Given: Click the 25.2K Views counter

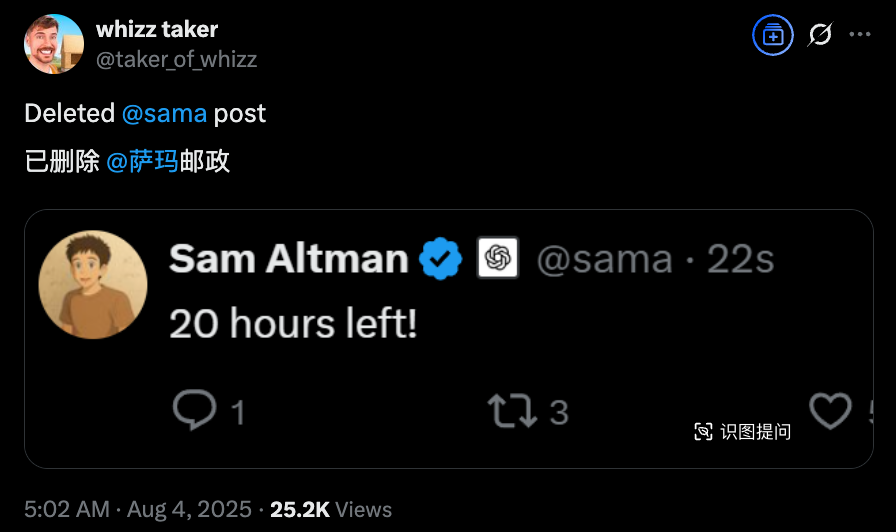Looking at the screenshot, I should [x=331, y=509].
